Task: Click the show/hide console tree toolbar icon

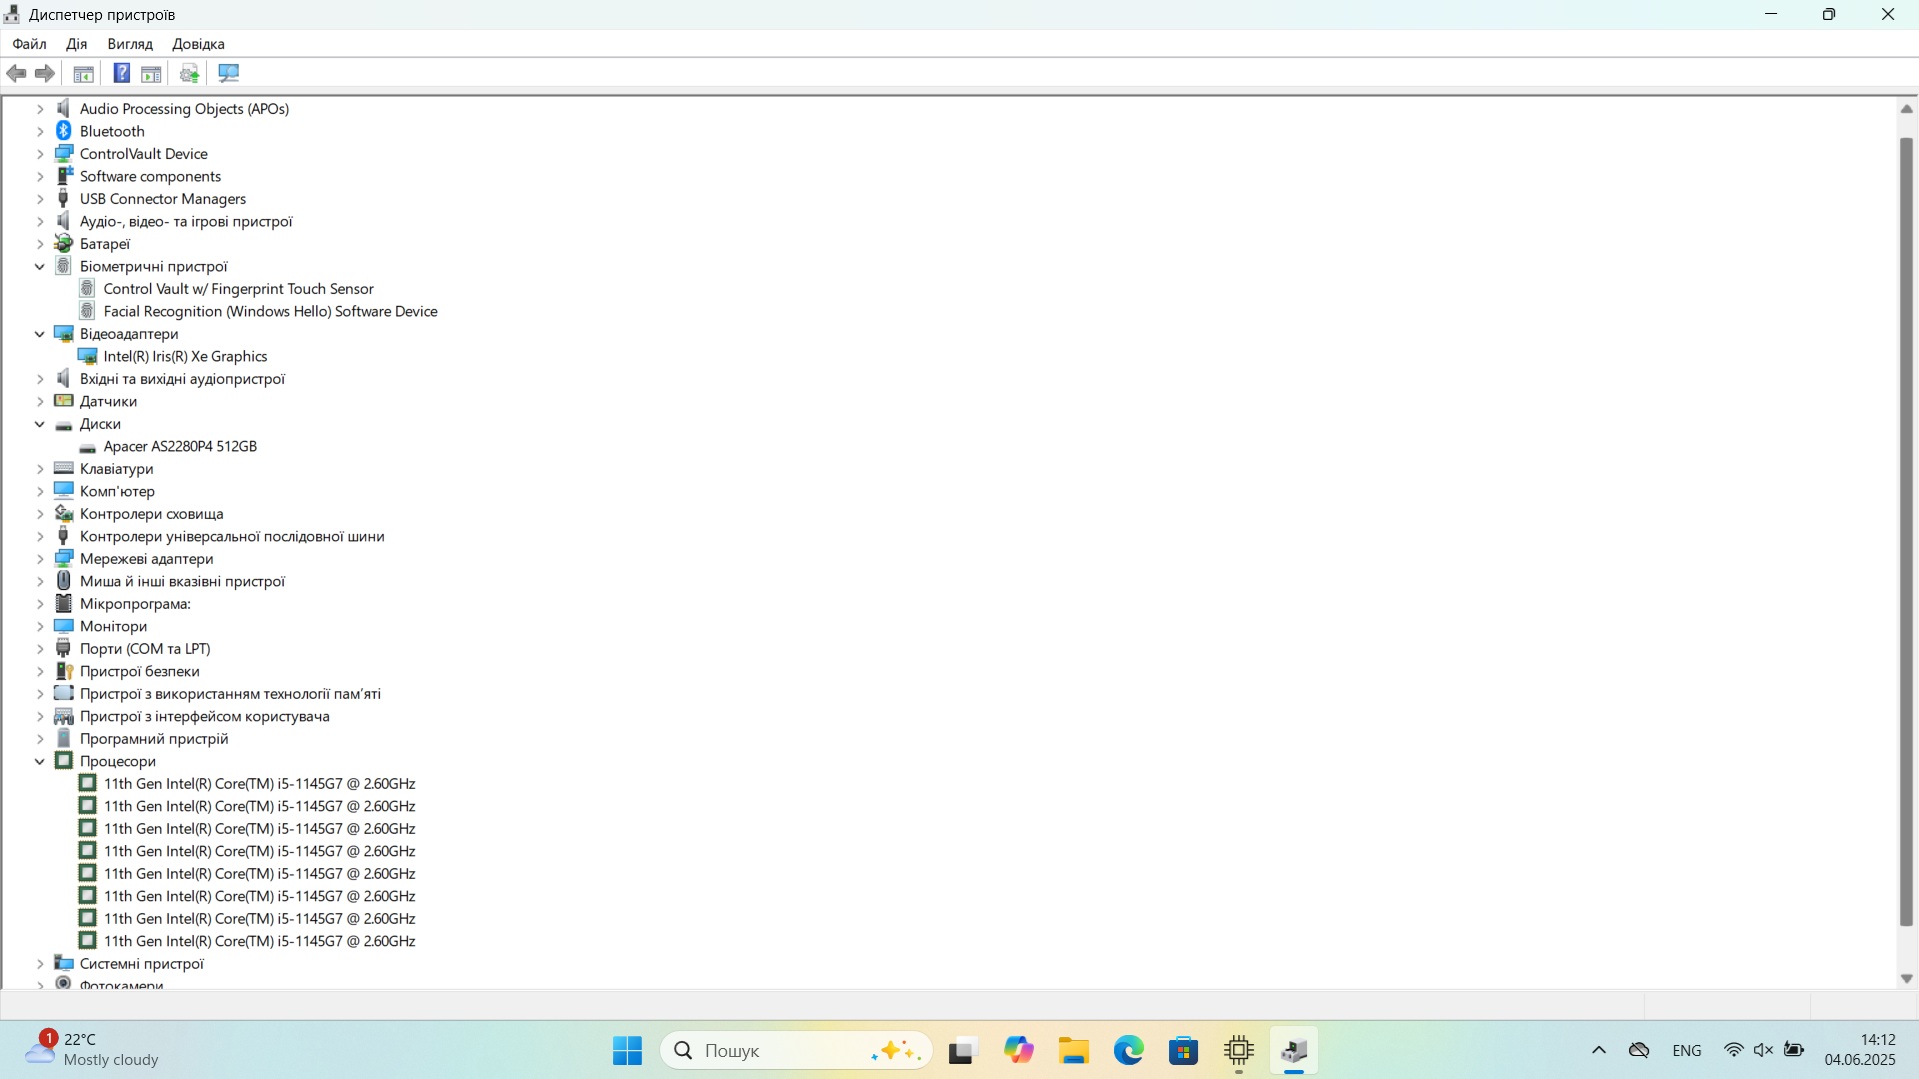Action: [84, 73]
